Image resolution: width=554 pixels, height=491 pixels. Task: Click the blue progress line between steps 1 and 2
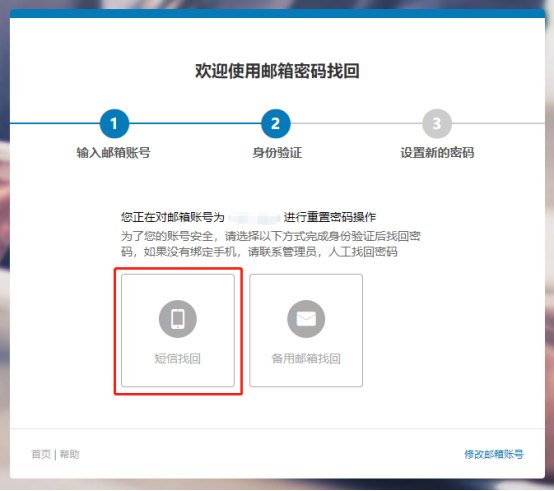point(195,124)
